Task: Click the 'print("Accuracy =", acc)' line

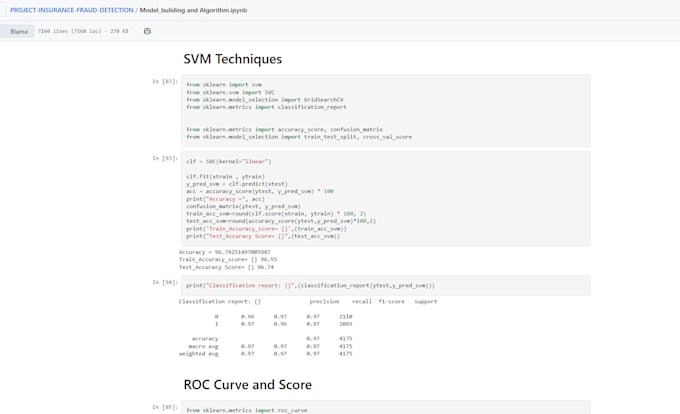Action: (x=225, y=199)
